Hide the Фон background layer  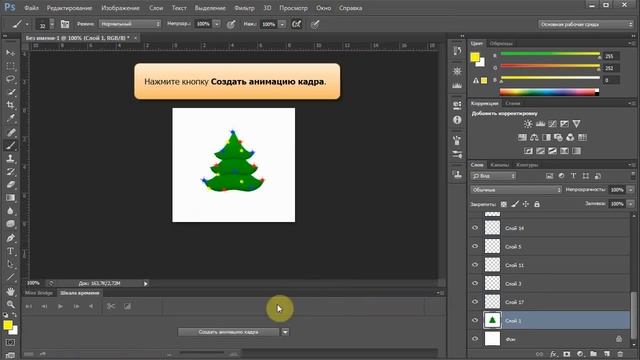click(x=475, y=339)
